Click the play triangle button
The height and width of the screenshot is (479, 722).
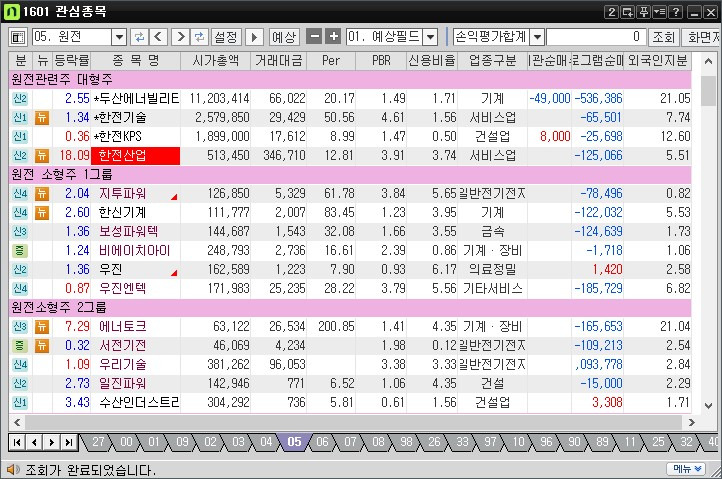coord(254,37)
